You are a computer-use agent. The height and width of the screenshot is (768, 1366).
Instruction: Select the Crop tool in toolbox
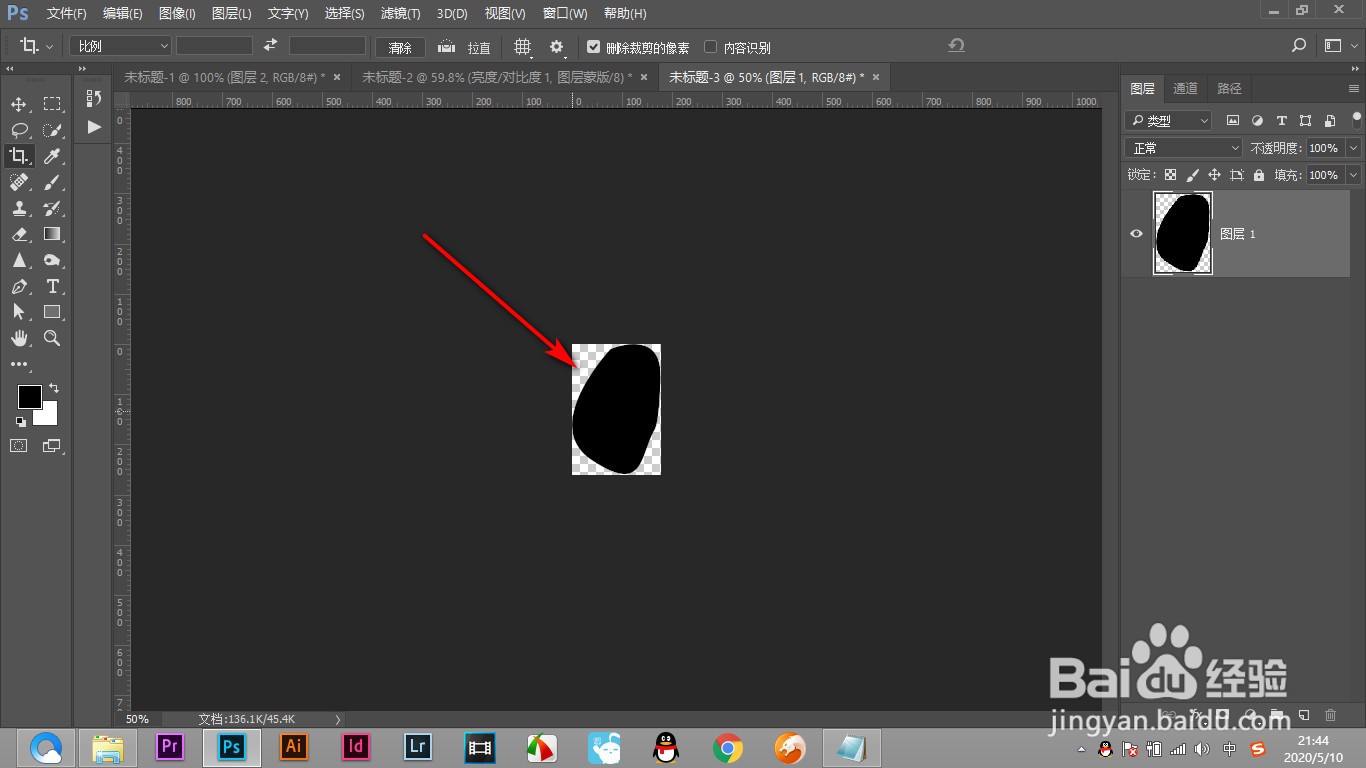[18, 156]
